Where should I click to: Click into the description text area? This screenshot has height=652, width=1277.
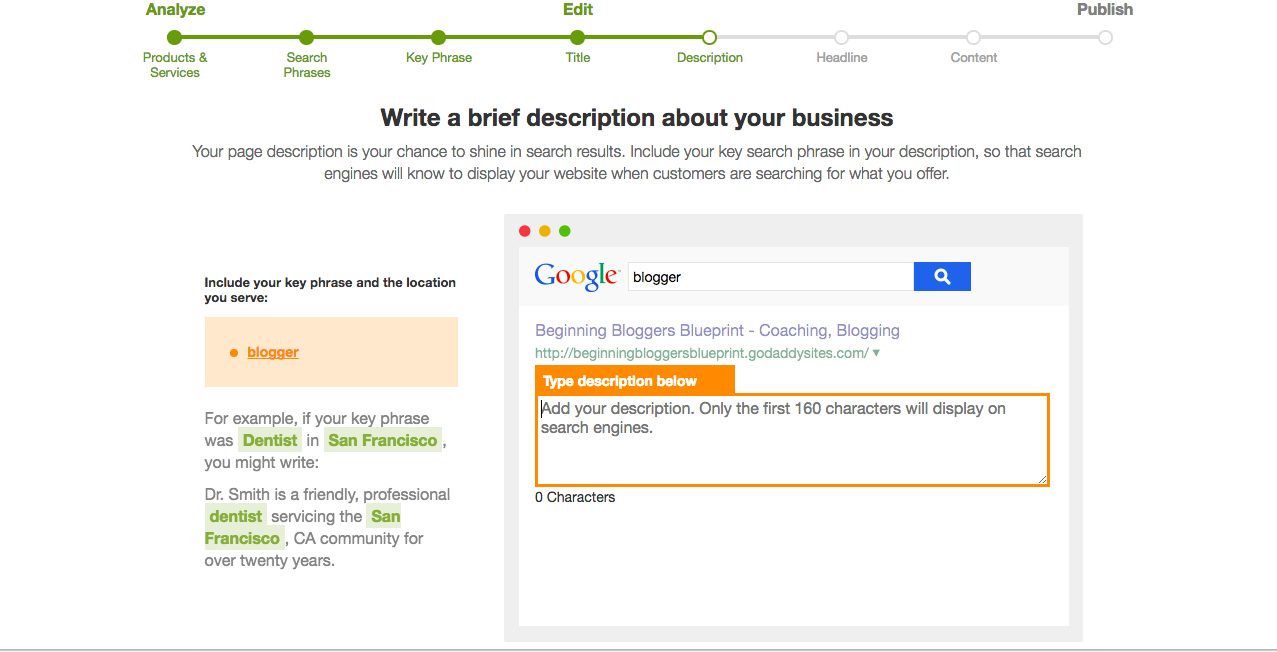click(x=792, y=440)
